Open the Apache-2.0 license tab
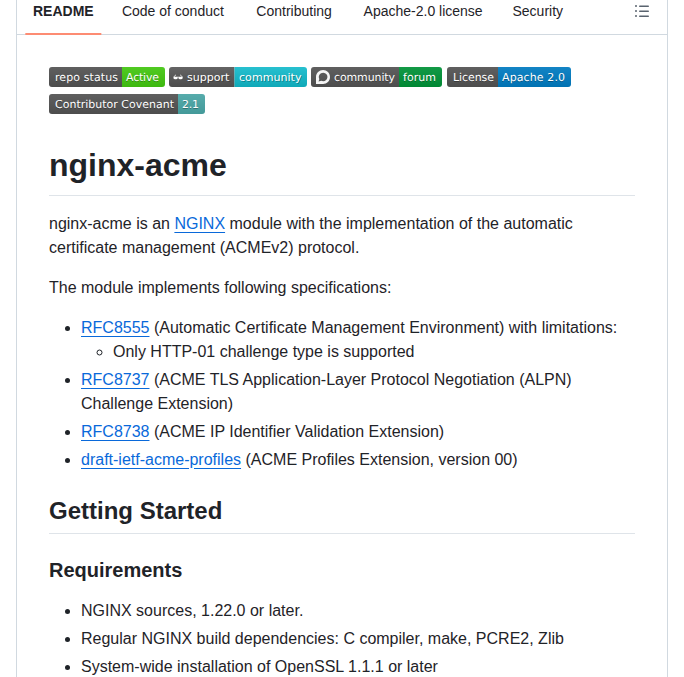Image resolution: width=684 pixels, height=677 pixels. pos(423,11)
